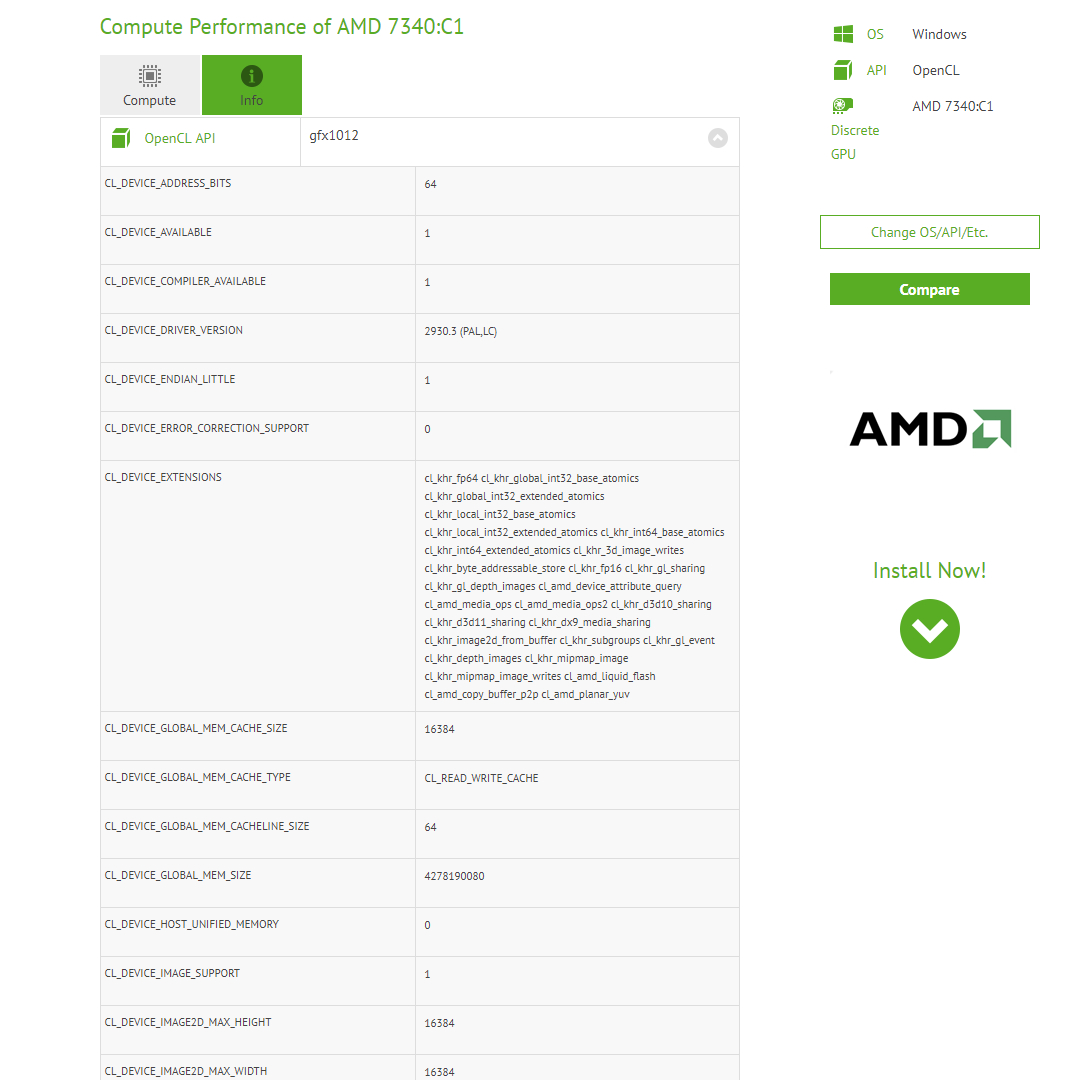Click the Windows OS logo icon
Image resolution: width=1090 pixels, height=1080 pixels.
coord(843,34)
